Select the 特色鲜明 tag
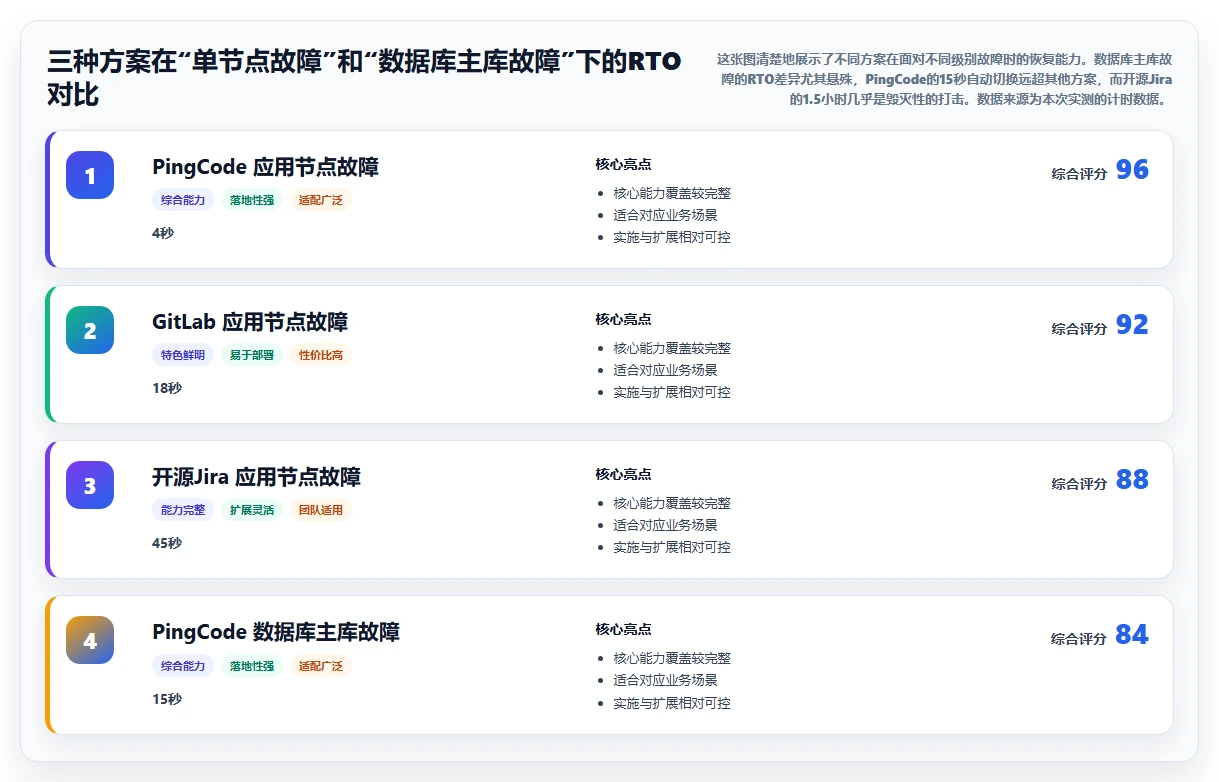 coord(183,355)
